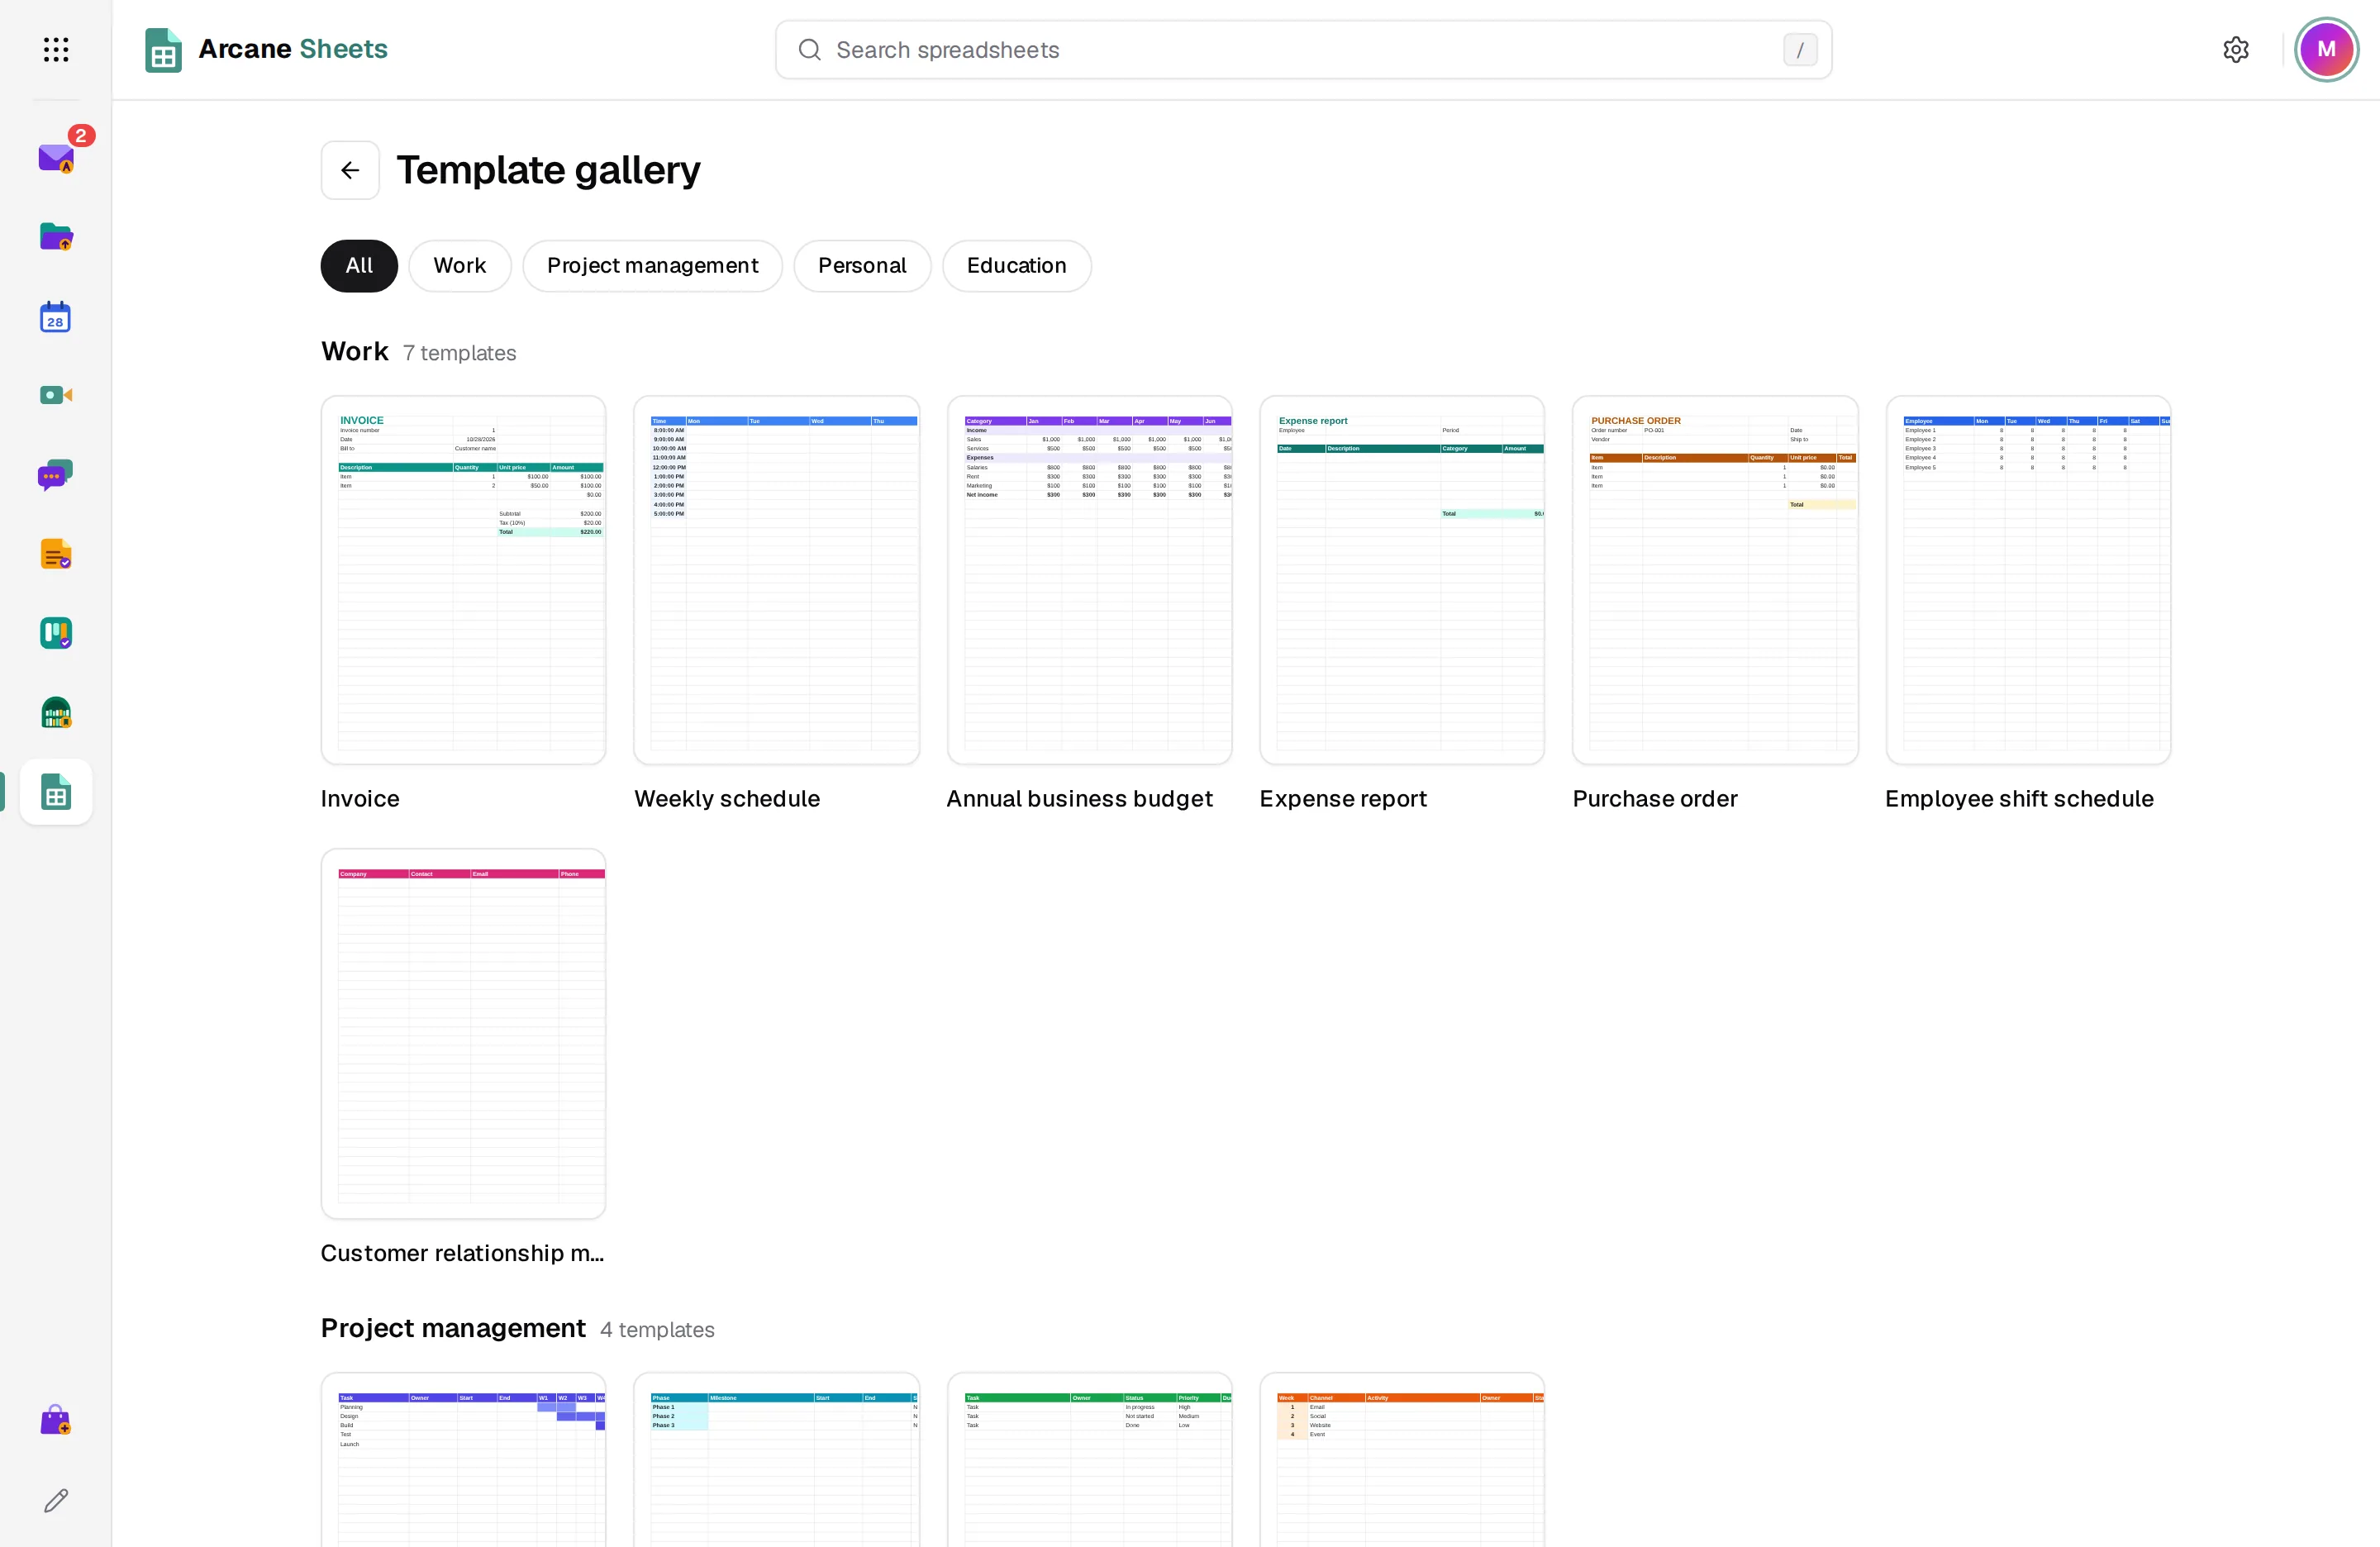Image resolution: width=2380 pixels, height=1547 pixels.
Task: Open the orange Week and Channel template
Action: 1402,1460
